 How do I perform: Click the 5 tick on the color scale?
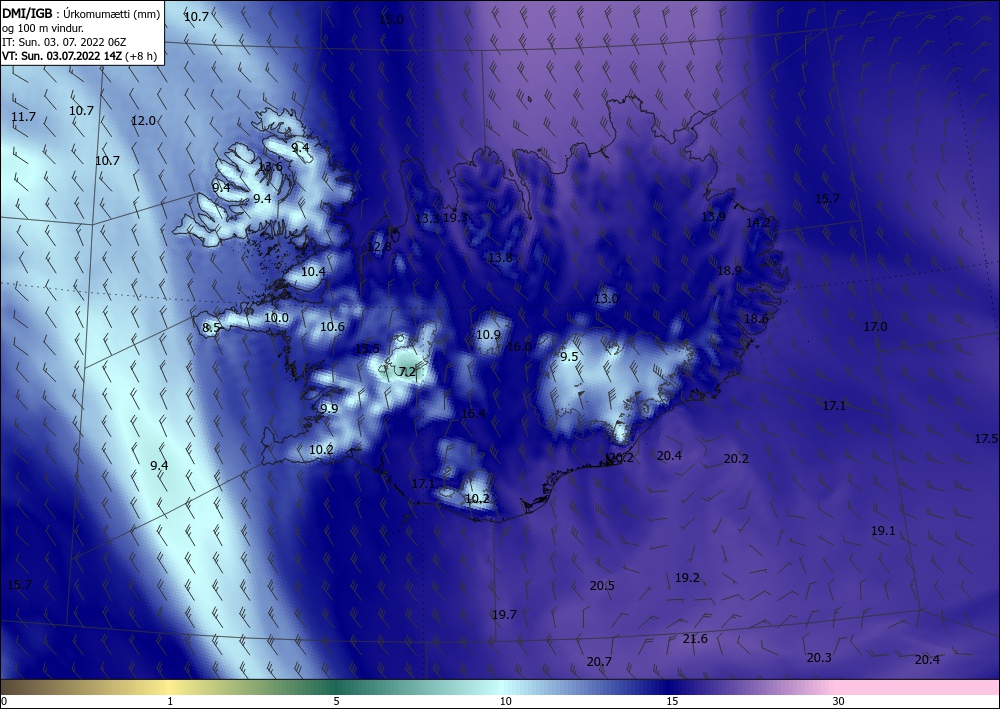(336, 702)
